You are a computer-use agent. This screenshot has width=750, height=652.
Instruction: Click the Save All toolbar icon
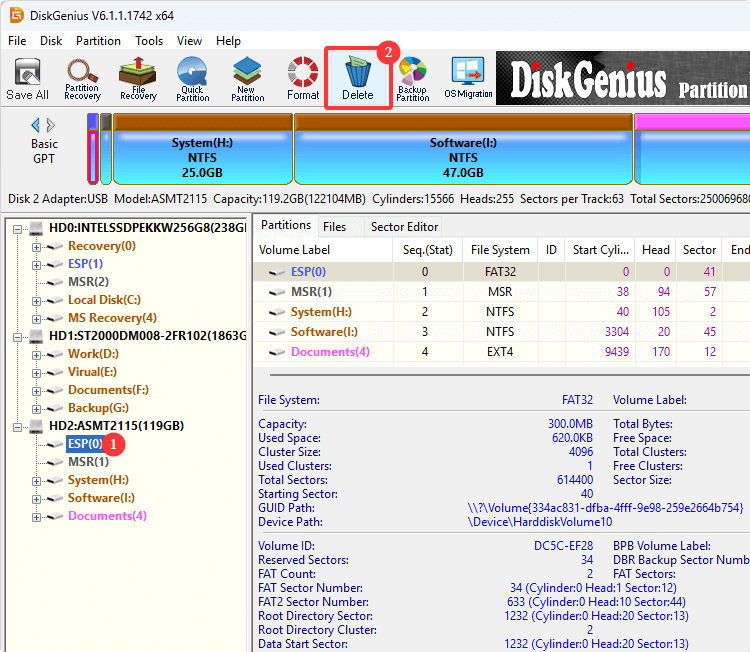pos(27,79)
